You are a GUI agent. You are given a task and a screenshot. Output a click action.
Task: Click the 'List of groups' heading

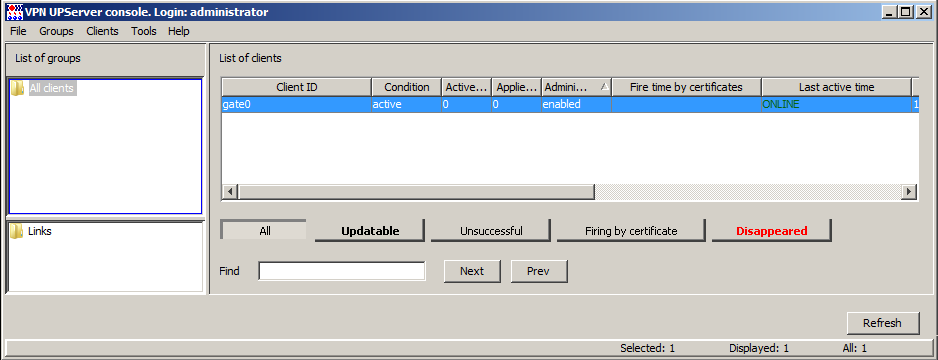[48, 59]
